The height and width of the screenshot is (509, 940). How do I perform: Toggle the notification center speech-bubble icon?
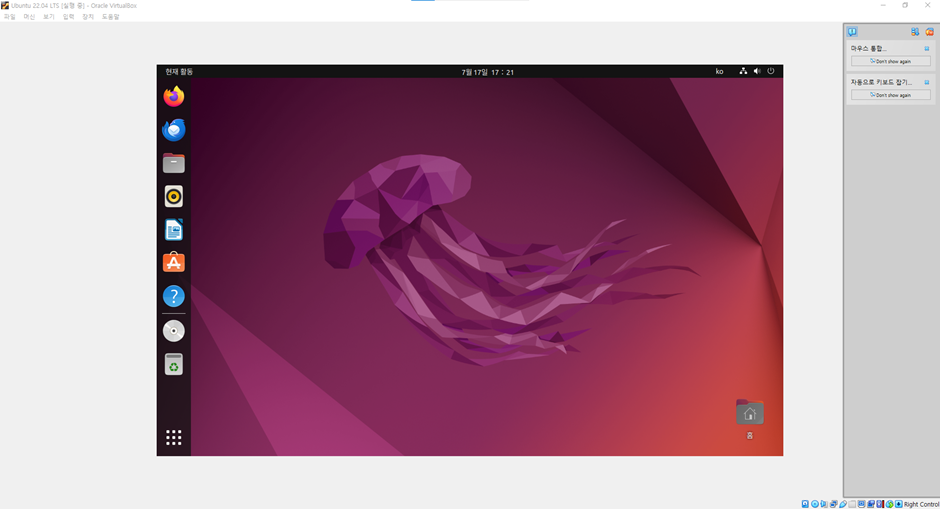[852, 32]
